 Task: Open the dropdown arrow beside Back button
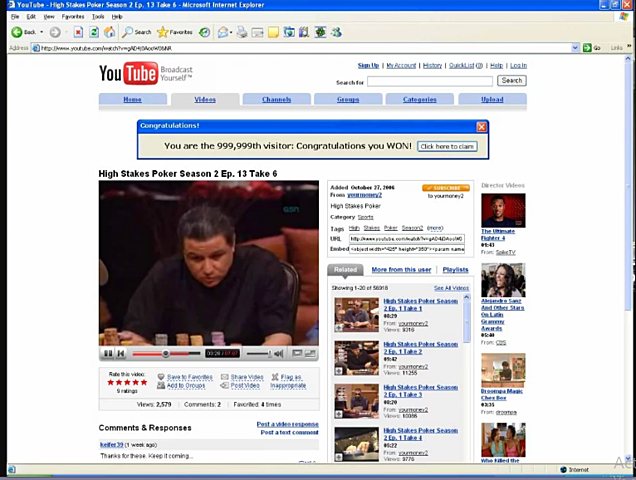click(41, 32)
